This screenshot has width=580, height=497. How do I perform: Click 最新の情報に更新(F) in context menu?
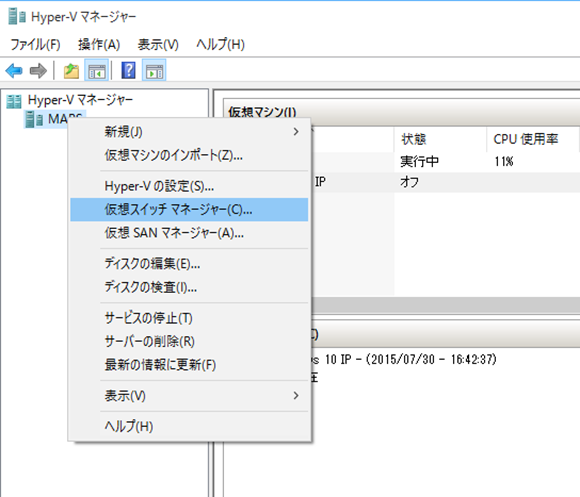(x=189, y=365)
